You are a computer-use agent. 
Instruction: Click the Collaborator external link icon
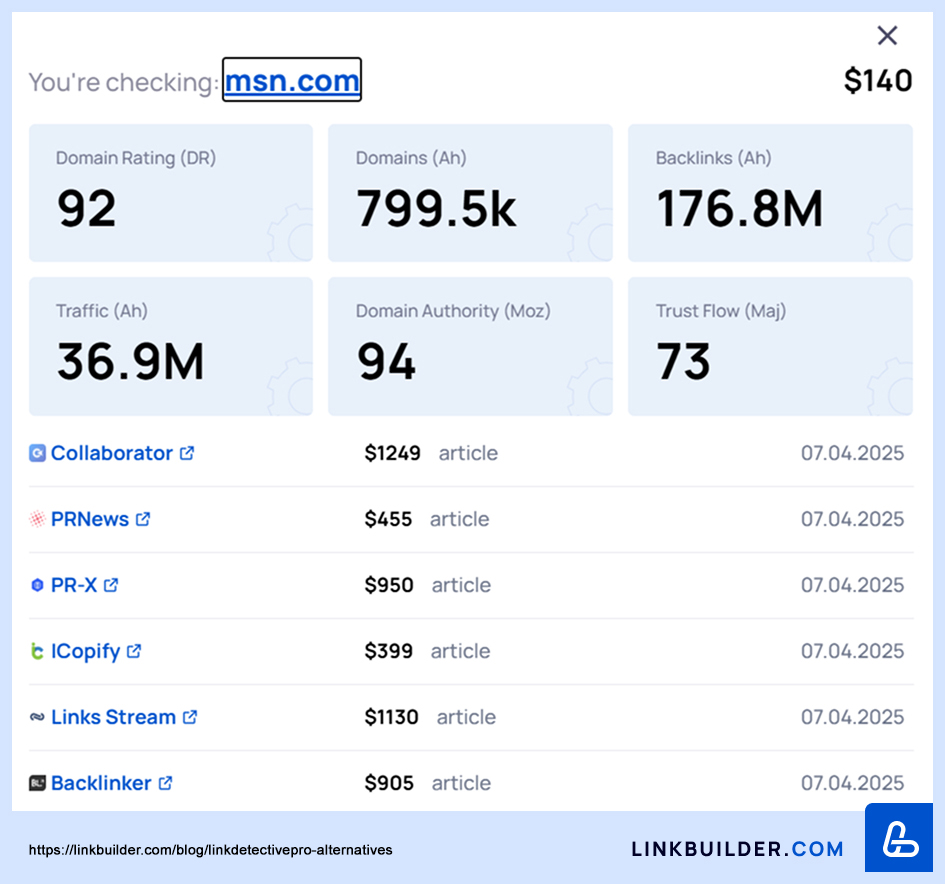[x=187, y=453]
